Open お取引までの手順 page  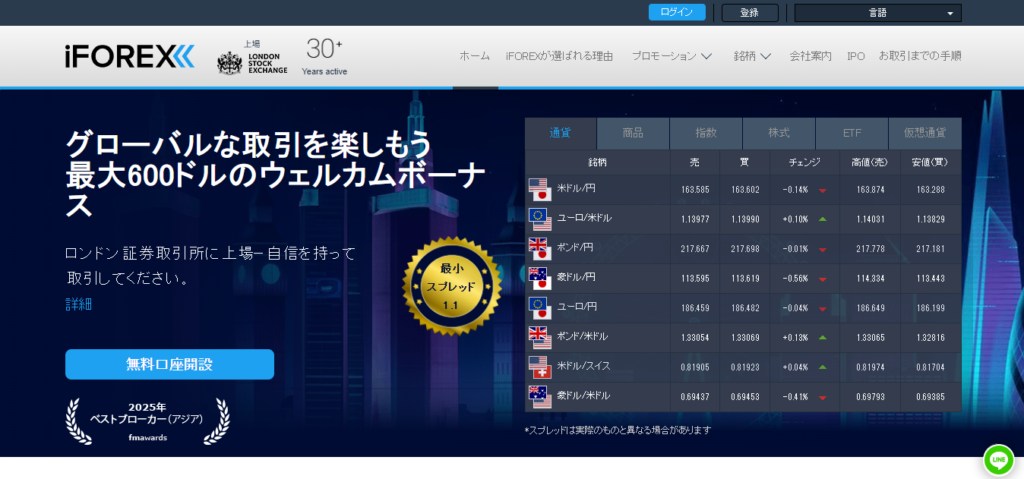tap(920, 56)
